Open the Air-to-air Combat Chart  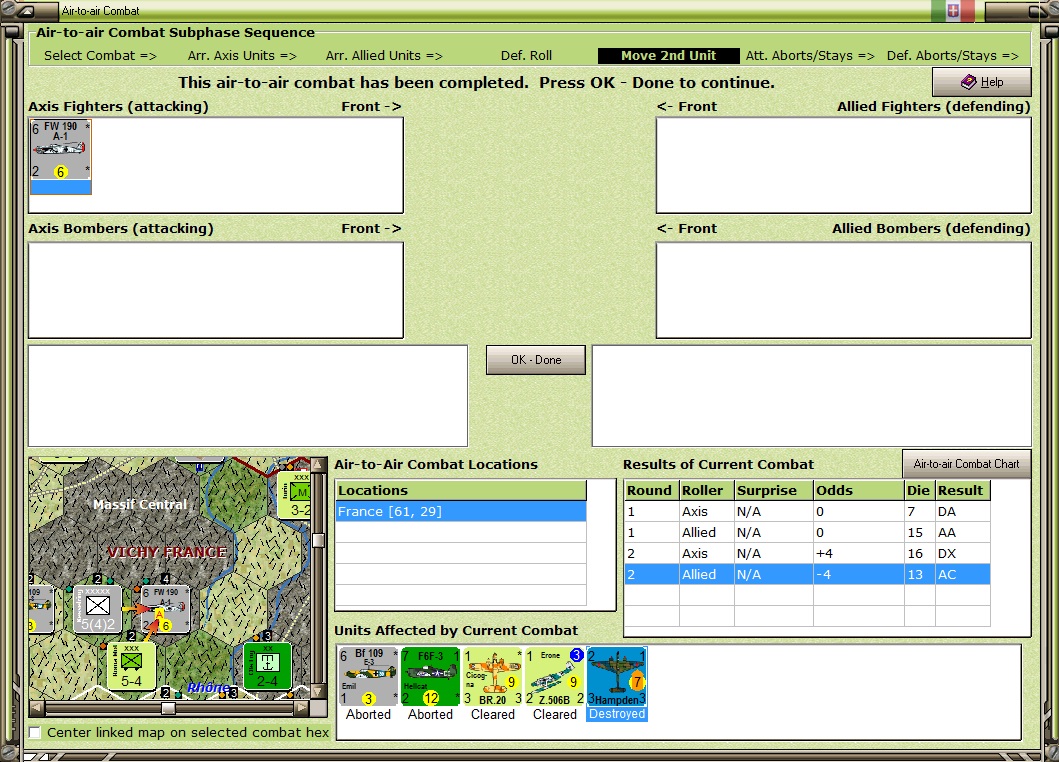(966, 464)
